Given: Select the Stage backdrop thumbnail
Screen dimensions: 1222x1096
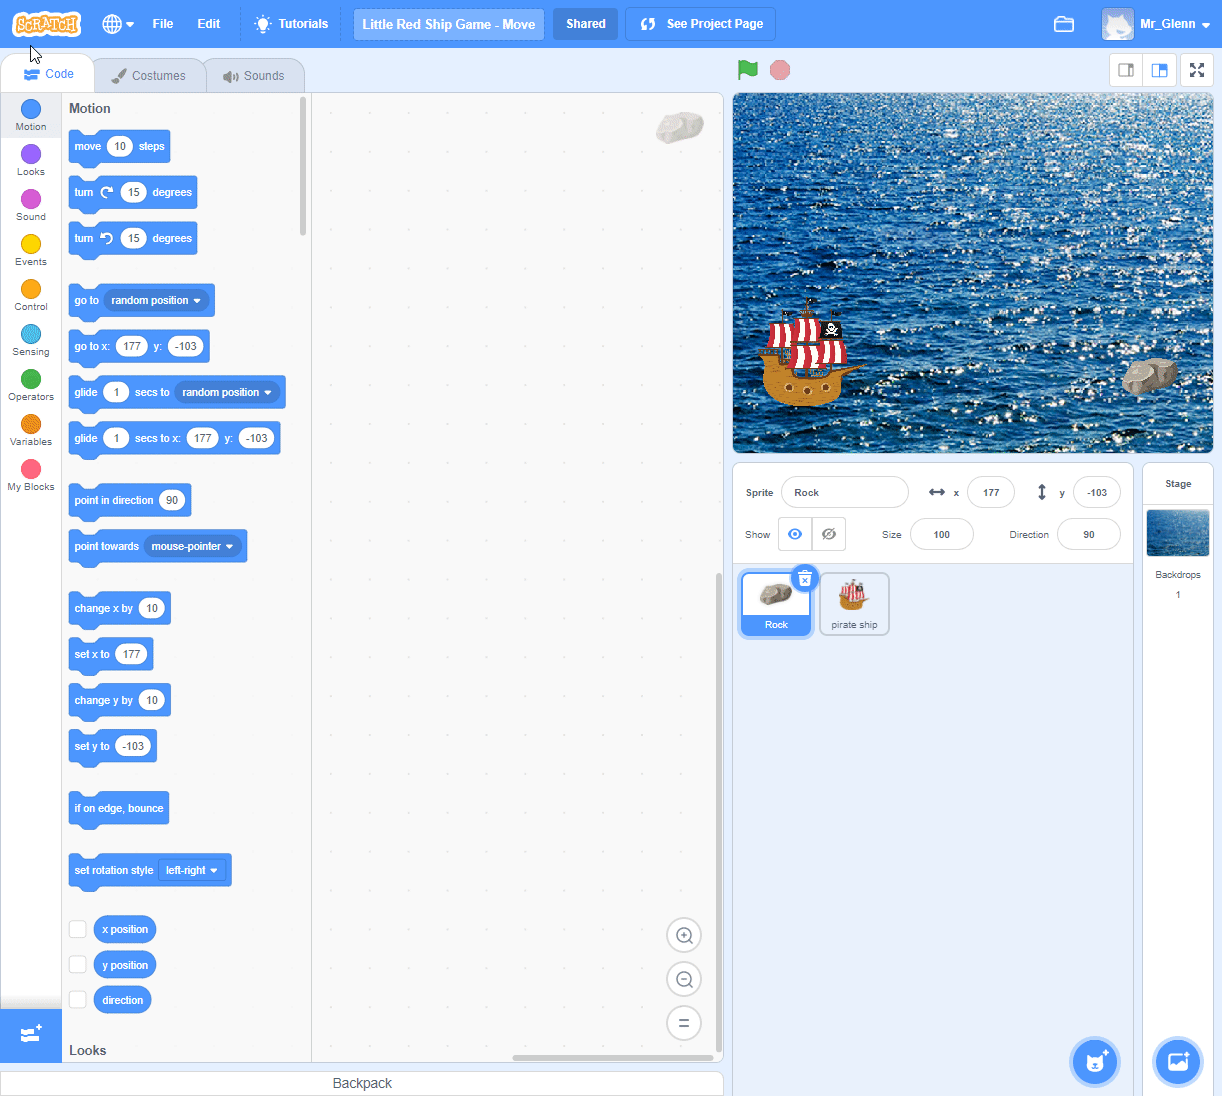Looking at the screenshot, I should pos(1178,533).
